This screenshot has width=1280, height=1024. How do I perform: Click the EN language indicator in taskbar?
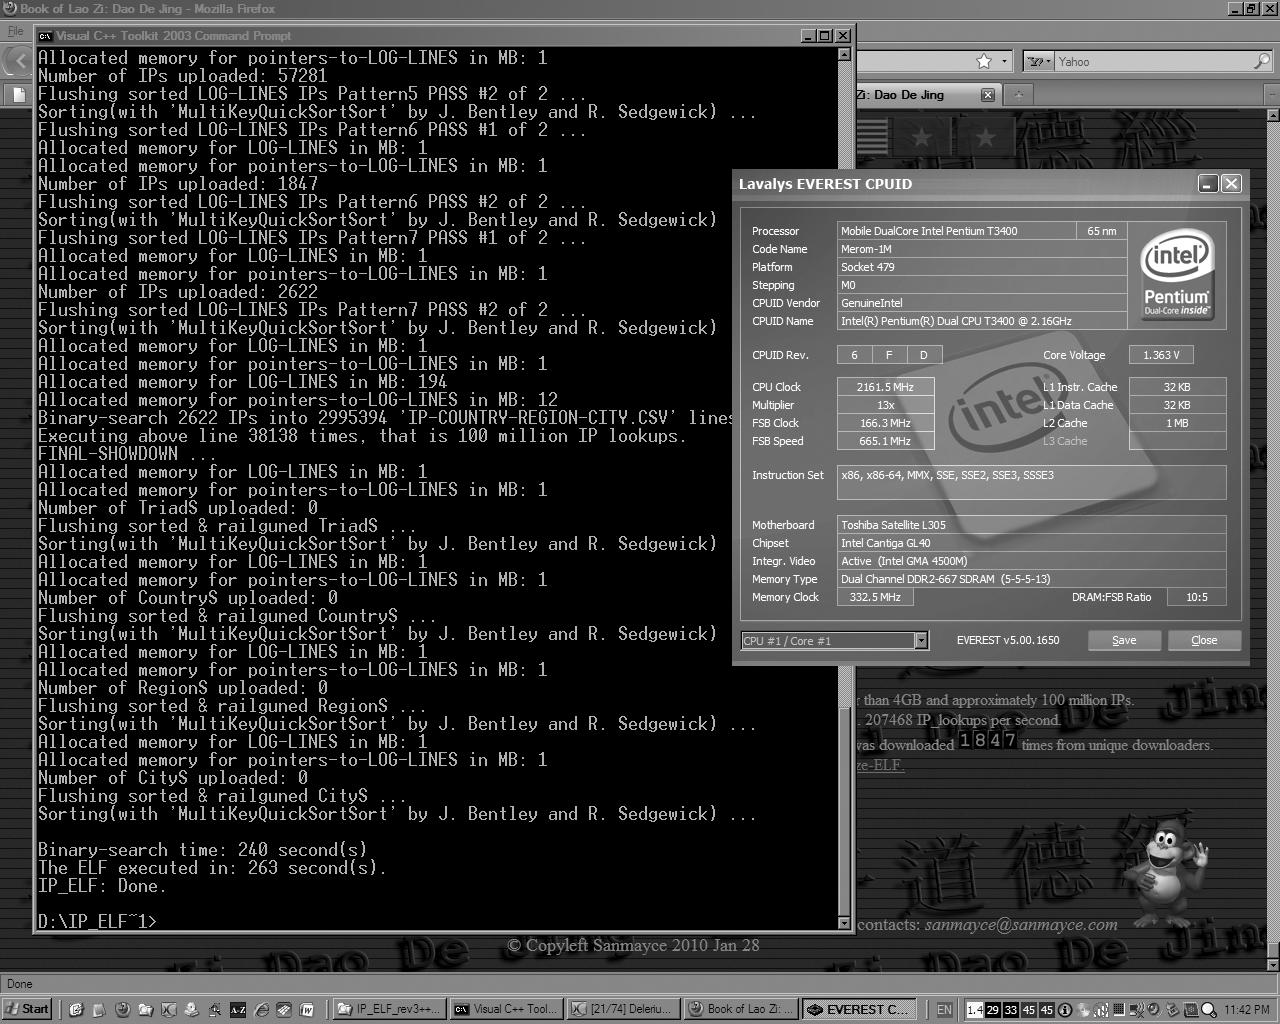tap(944, 1010)
